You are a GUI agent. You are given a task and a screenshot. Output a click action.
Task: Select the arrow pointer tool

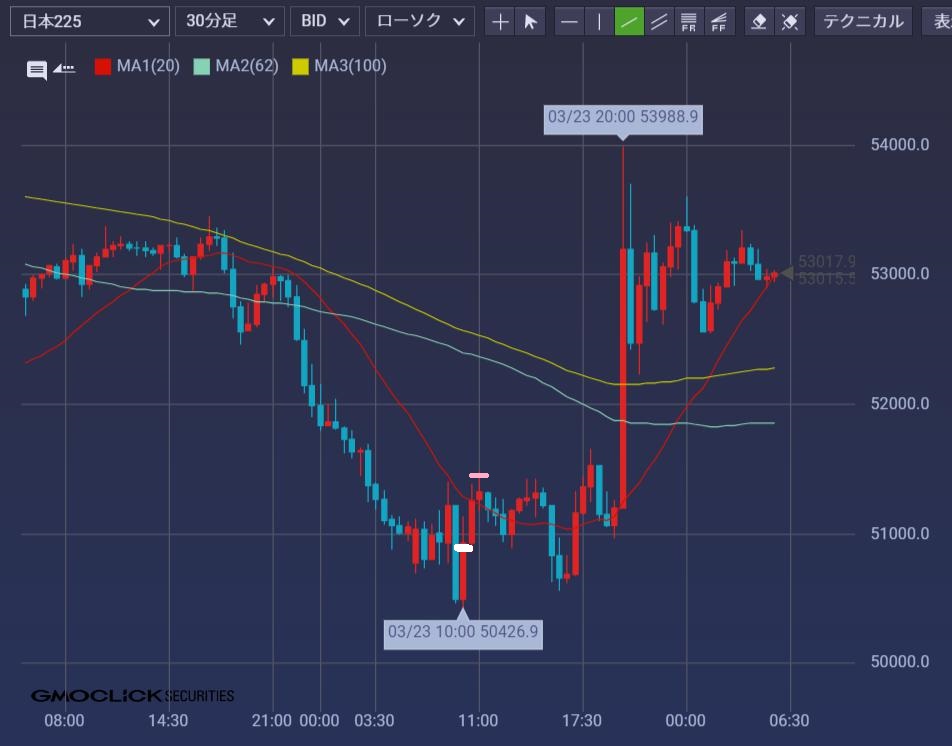[x=531, y=21]
